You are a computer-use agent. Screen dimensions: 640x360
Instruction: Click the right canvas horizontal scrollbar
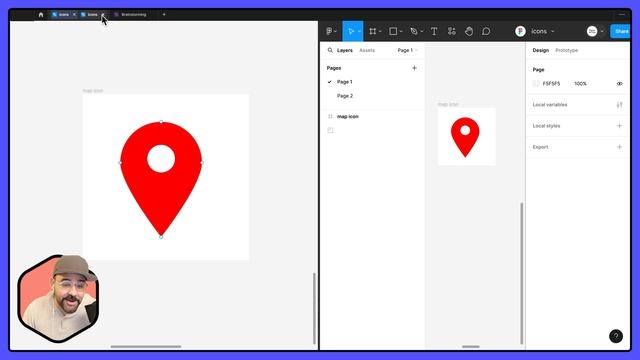[x=471, y=347]
